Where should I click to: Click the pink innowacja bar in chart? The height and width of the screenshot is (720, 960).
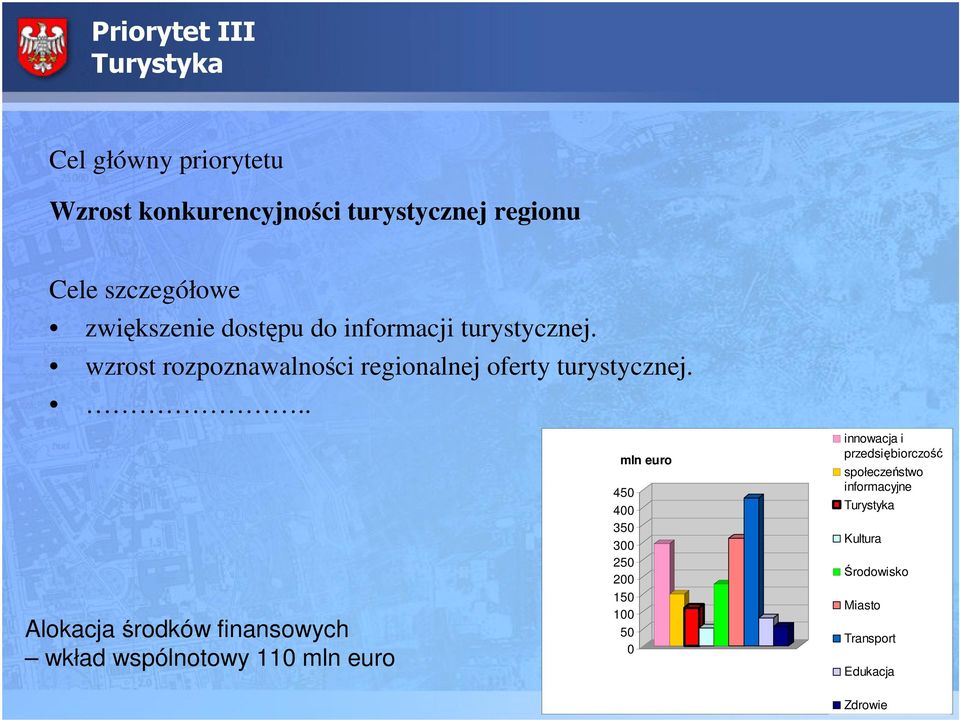coord(662,594)
